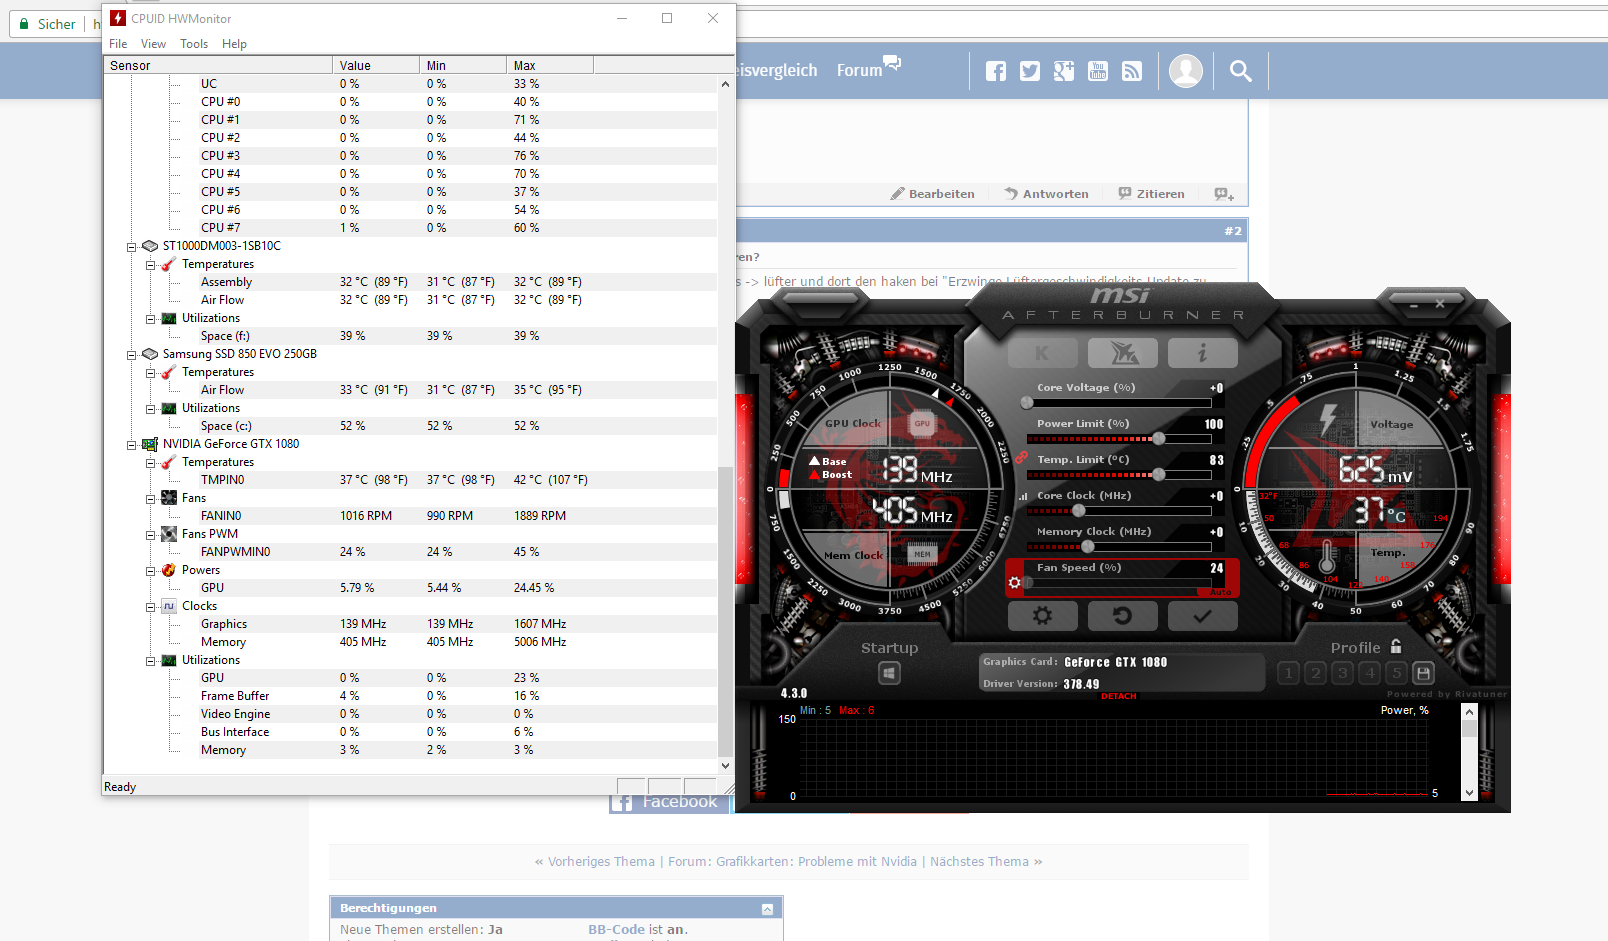The height and width of the screenshot is (941, 1608).
Task: Select Afterburner profile slot 1
Action: (1289, 673)
